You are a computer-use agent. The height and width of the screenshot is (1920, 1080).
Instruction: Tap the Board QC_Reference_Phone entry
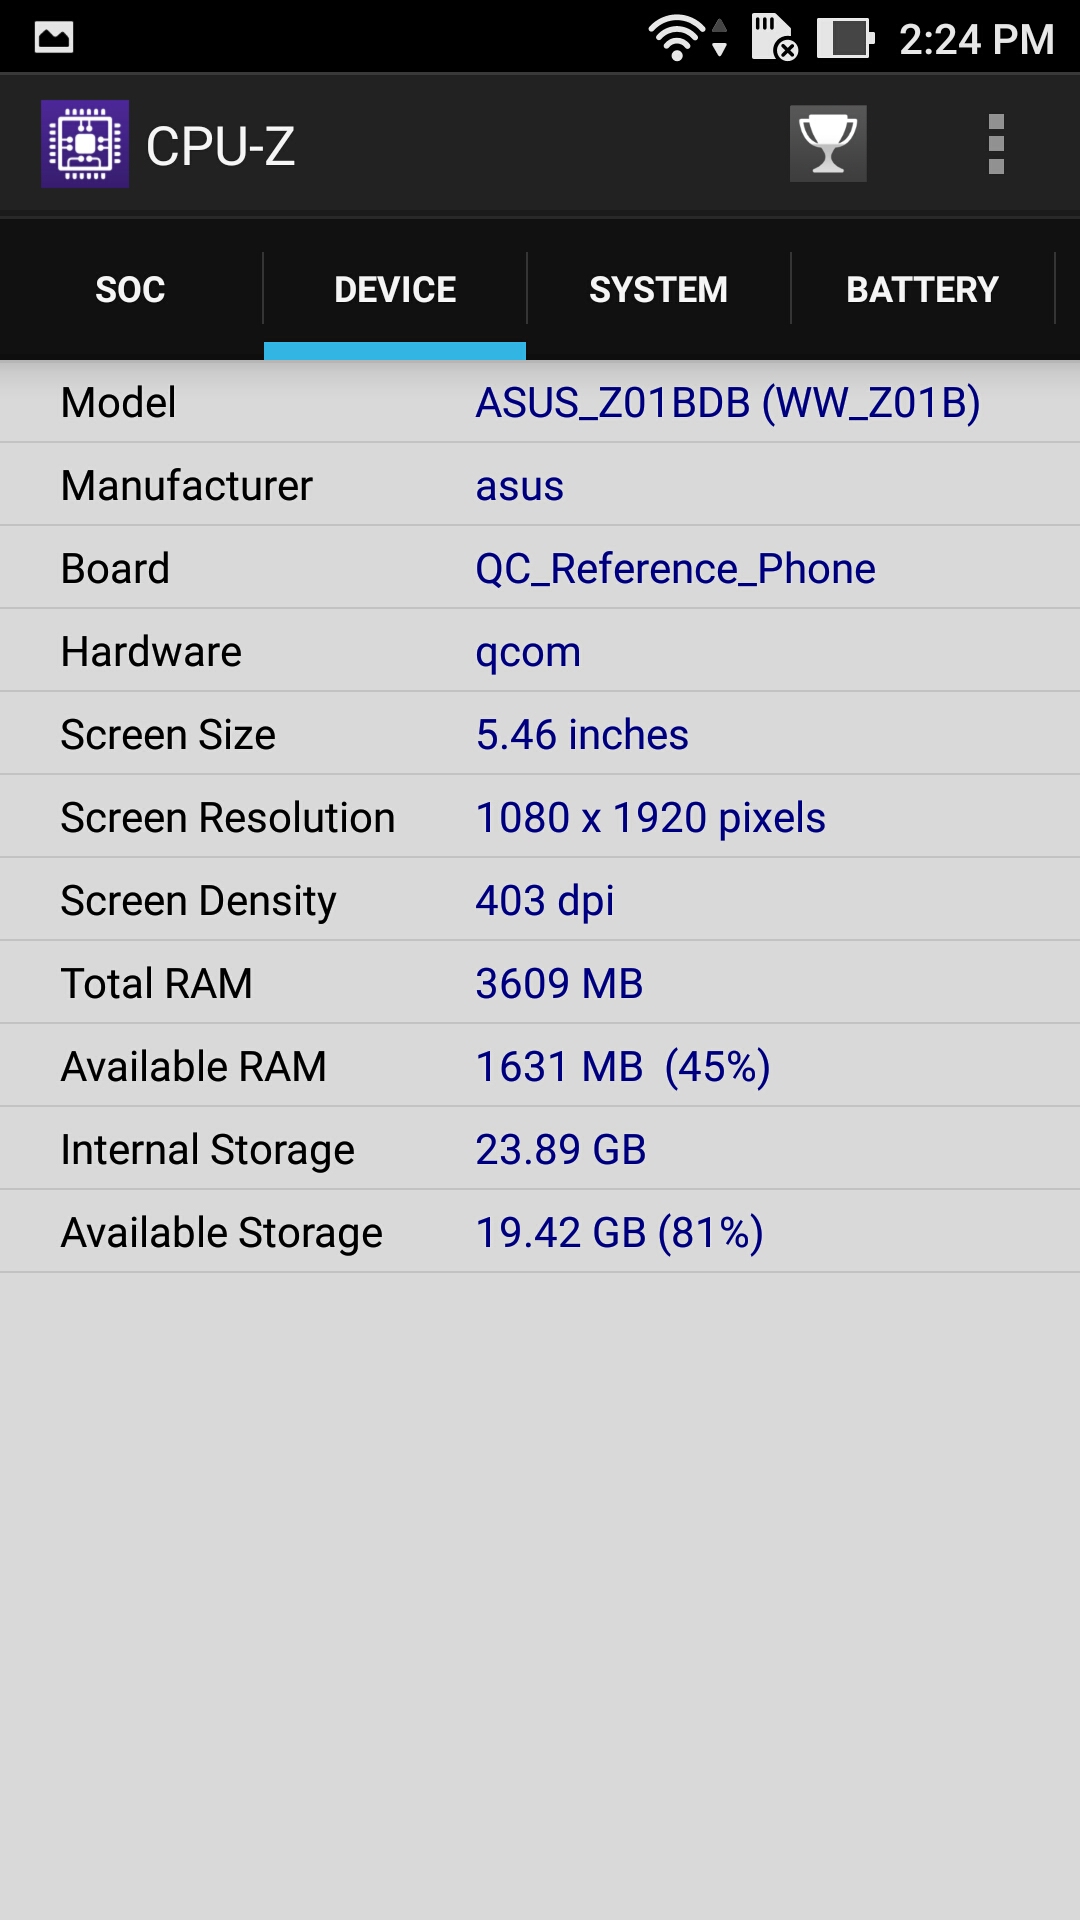coord(675,569)
